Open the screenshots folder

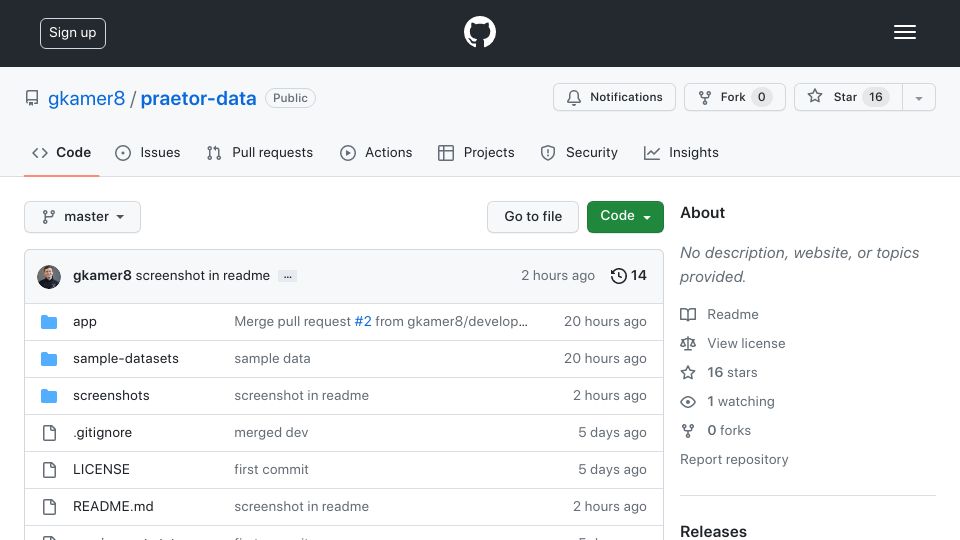[111, 396]
